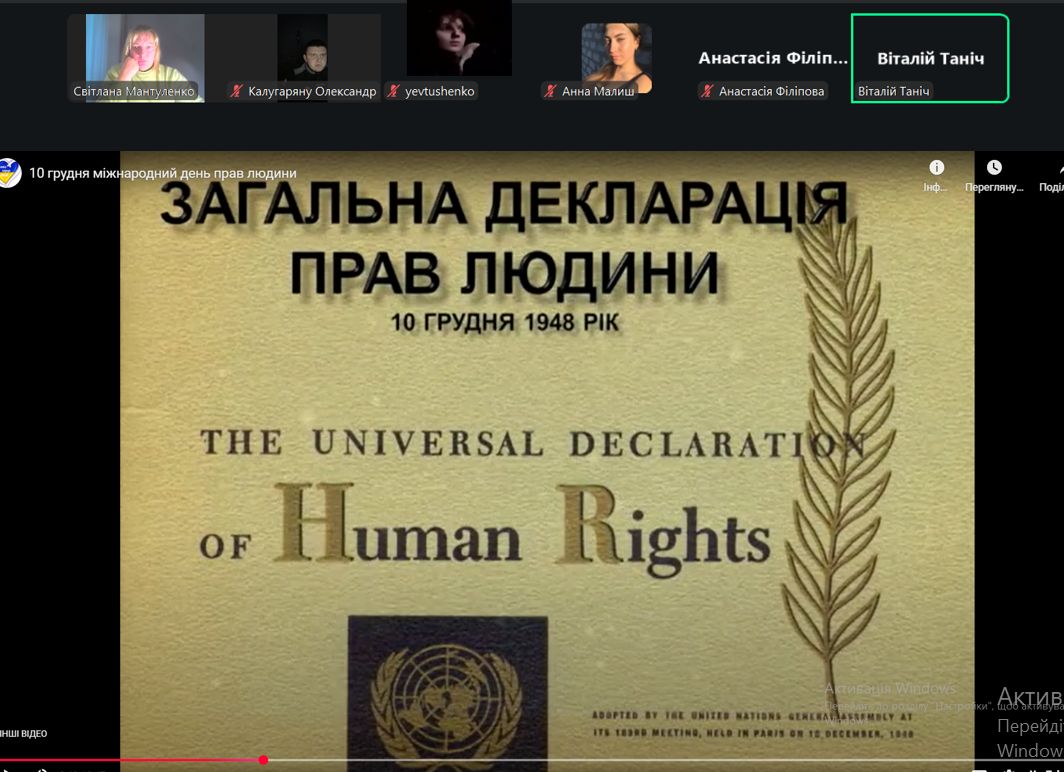The width and height of the screenshot is (1064, 772).
Task: Click the red playback scrubber dot
Action: (x=263, y=760)
